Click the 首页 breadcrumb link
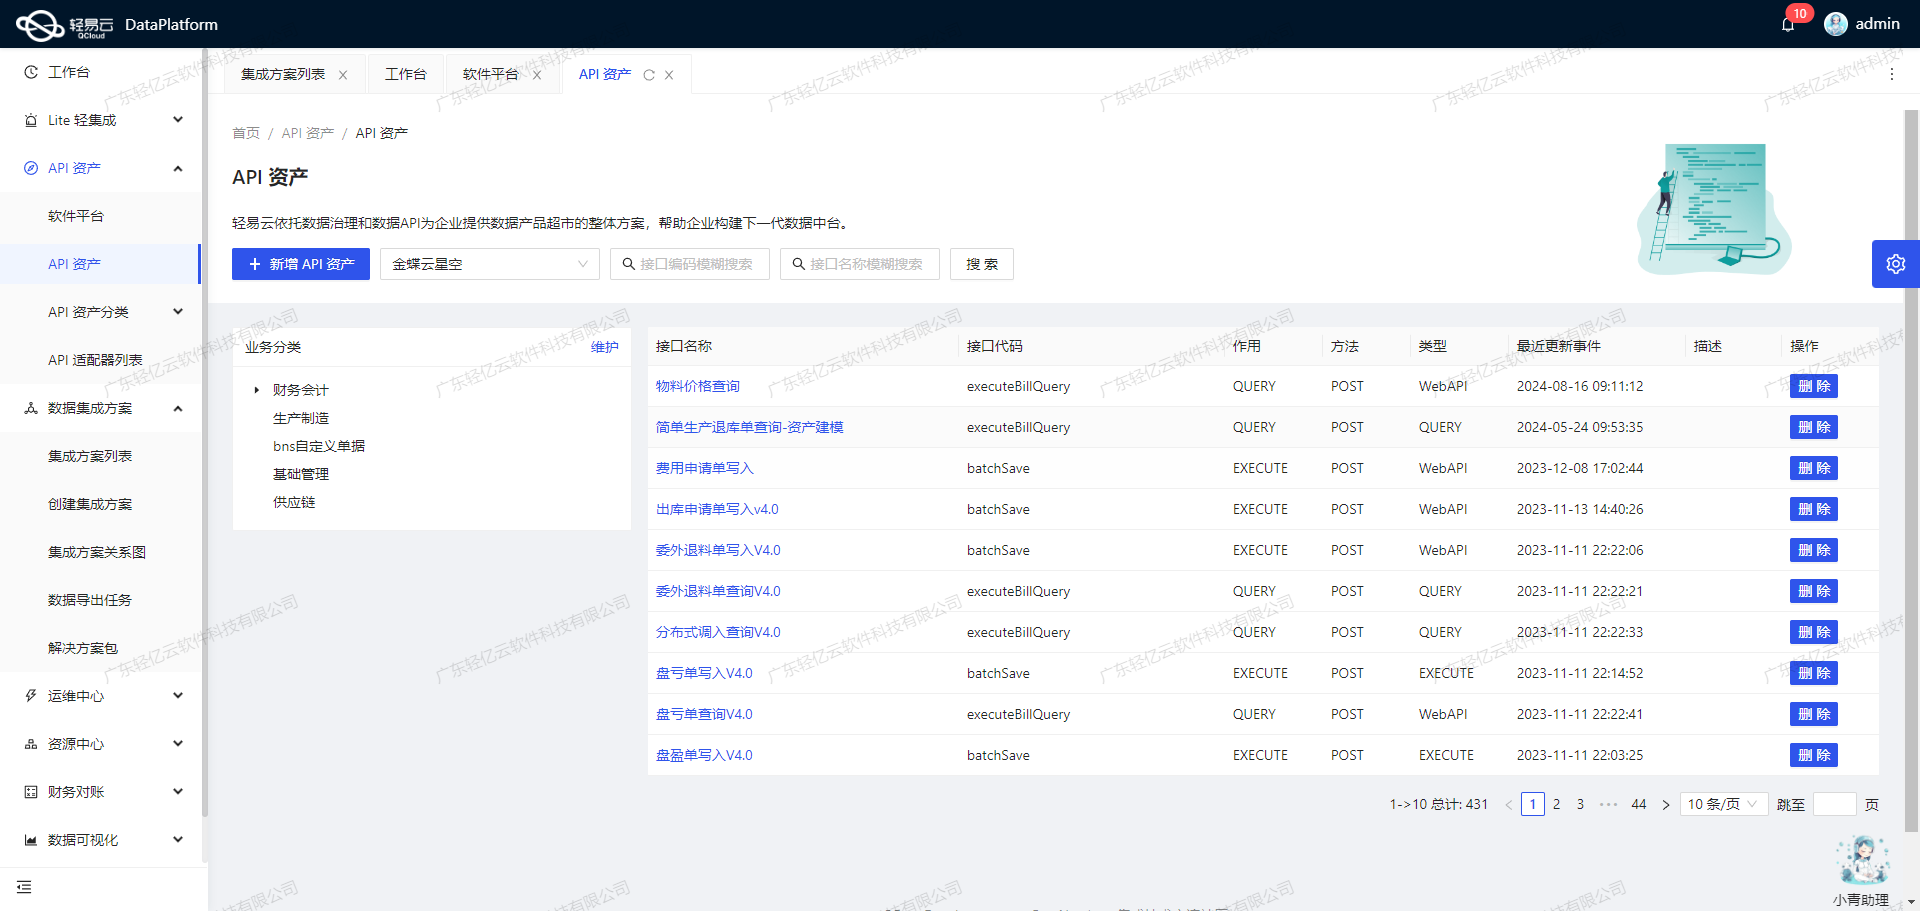This screenshot has width=1920, height=911. [x=246, y=133]
